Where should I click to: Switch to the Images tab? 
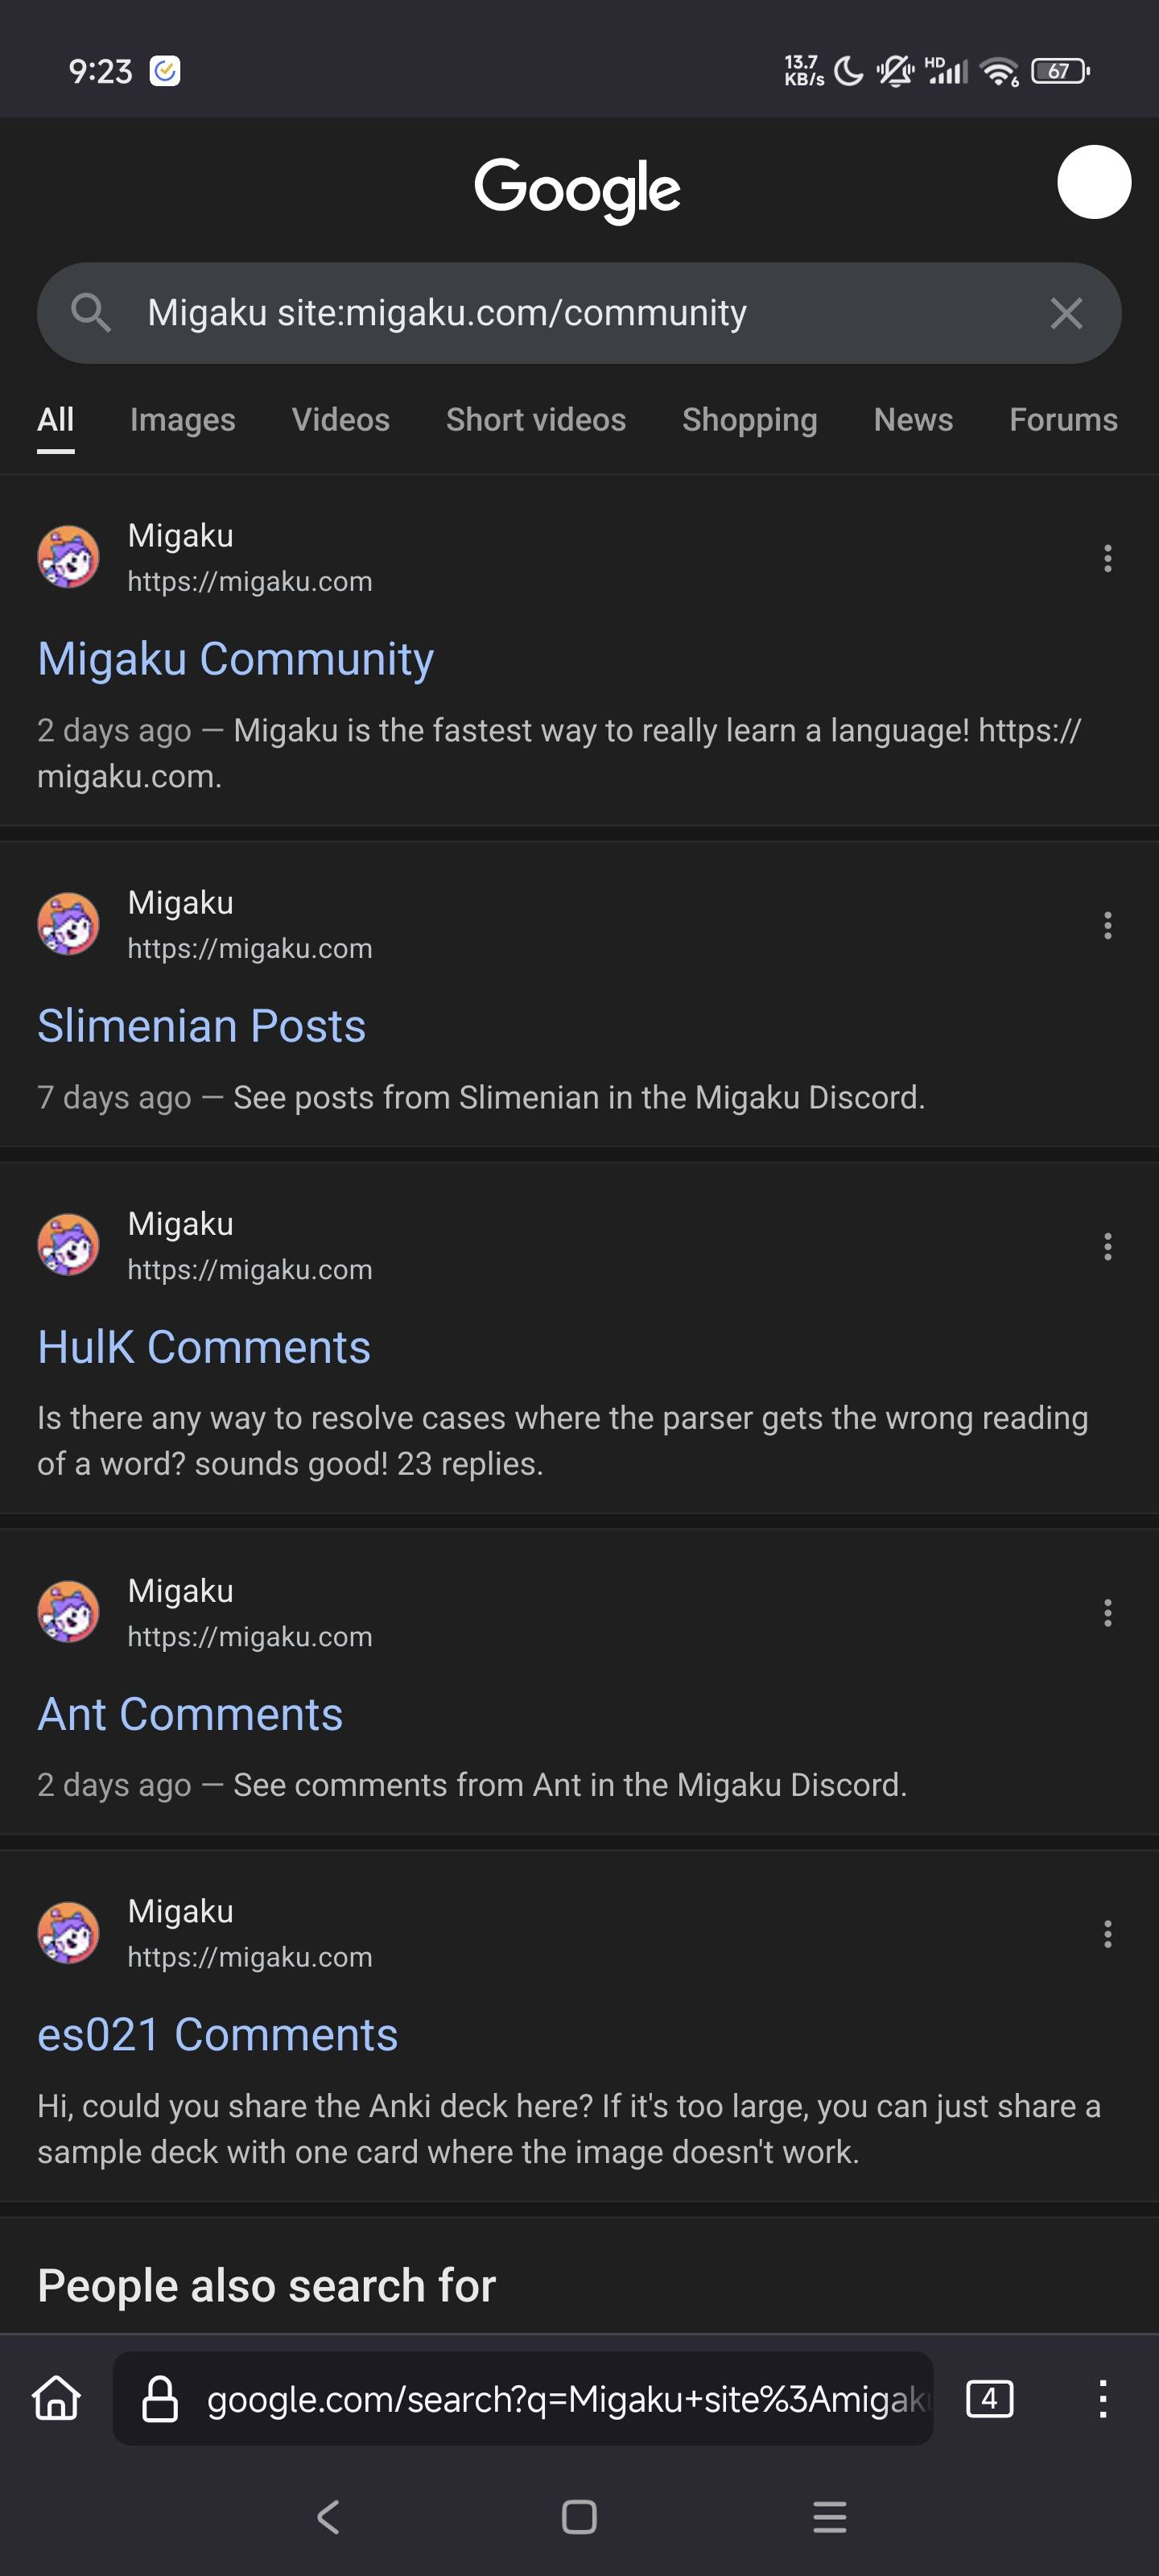(x=182, y=420)
